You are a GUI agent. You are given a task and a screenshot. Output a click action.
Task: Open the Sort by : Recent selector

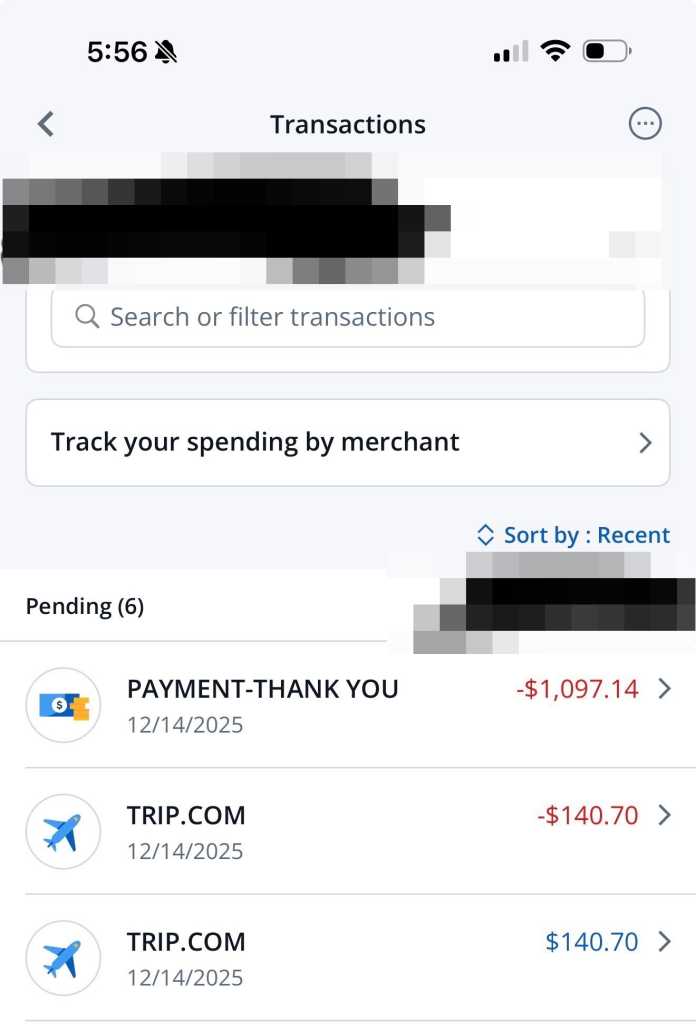click(x=586, y=535)
